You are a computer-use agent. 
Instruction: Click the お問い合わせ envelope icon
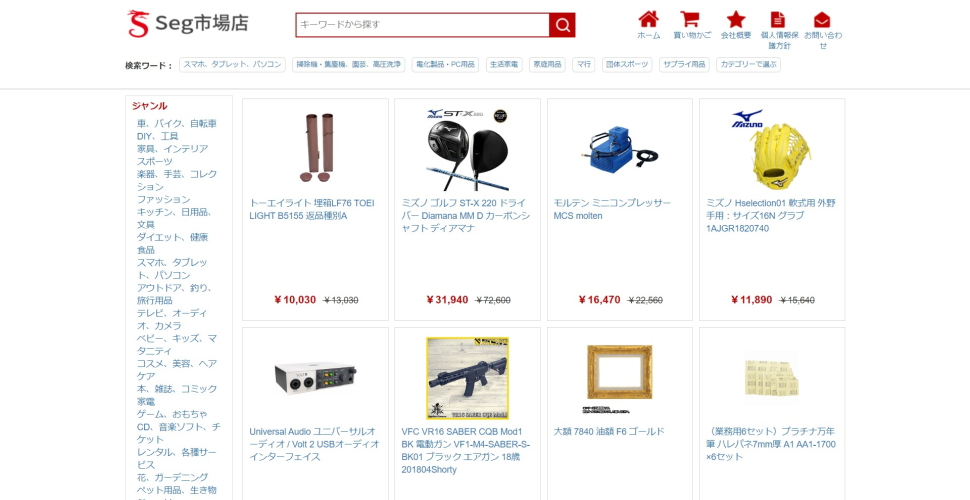pos(822,20)
